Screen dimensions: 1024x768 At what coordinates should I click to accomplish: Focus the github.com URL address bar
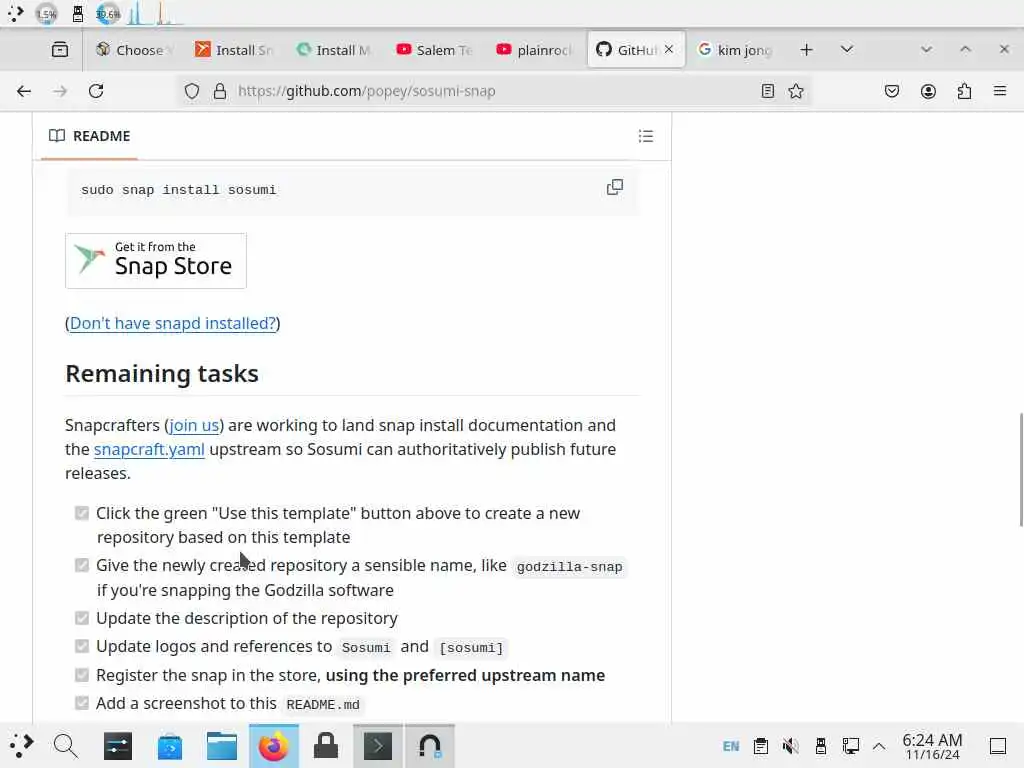click(x=494, y=91)
